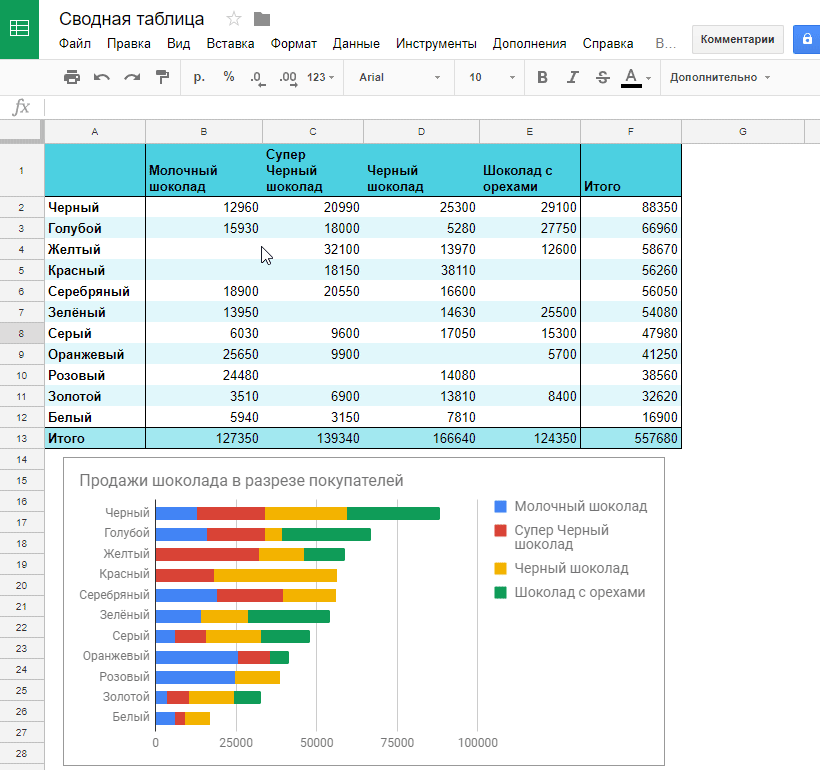
Task: Expand the Дополнительно toolbar dropdown
Action: pos(720,77)
